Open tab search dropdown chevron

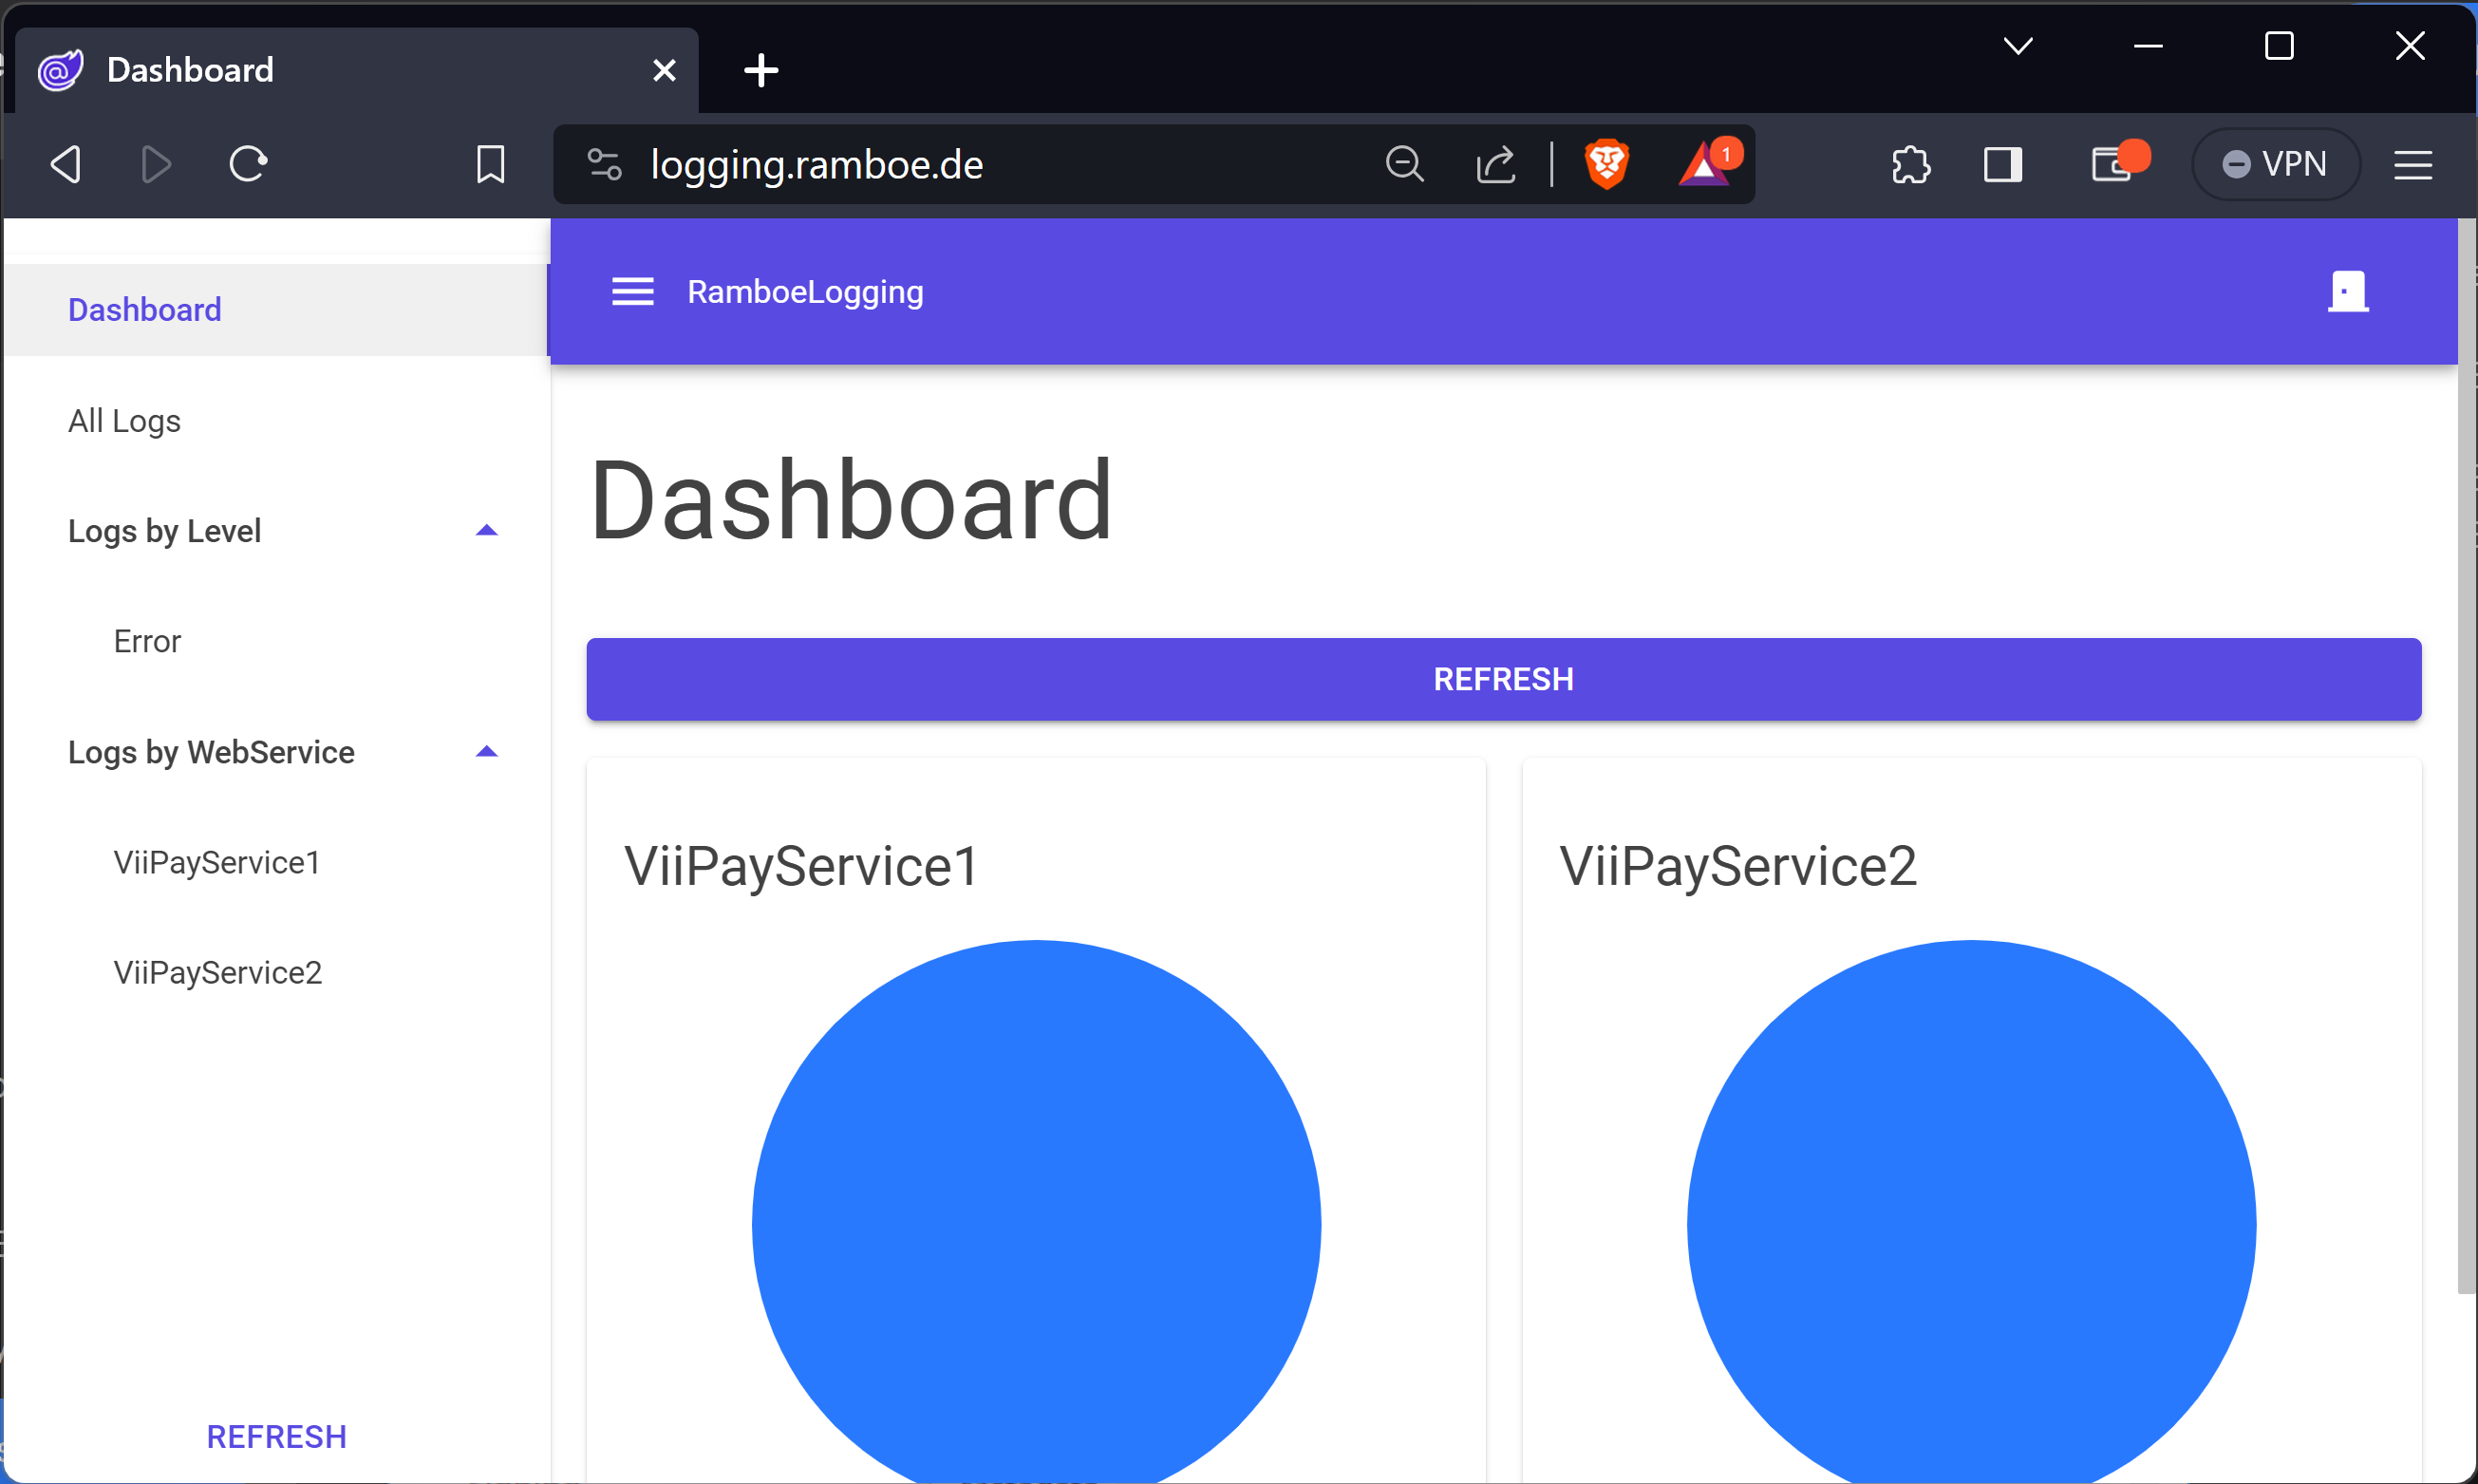tap(2018, 46)
